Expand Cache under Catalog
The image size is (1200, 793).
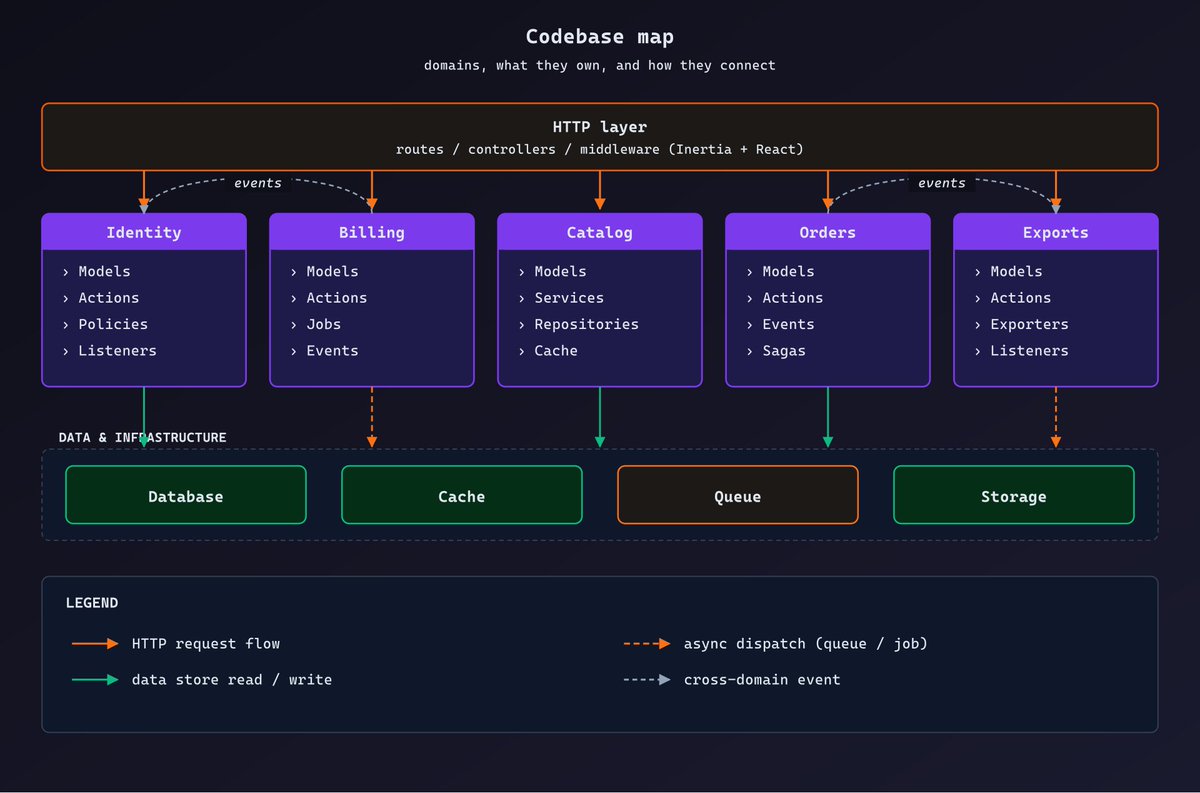(548, 350)
